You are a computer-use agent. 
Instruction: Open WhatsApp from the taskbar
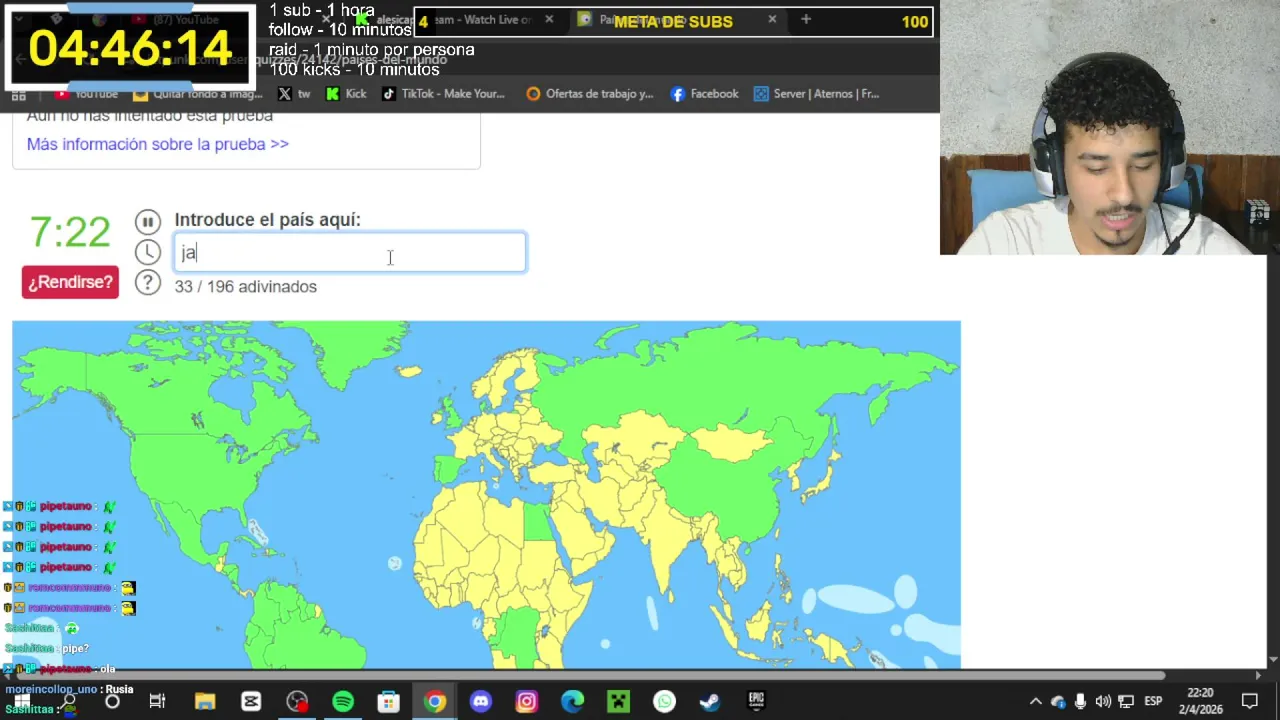pyautogui.click(x=664, y=702)
